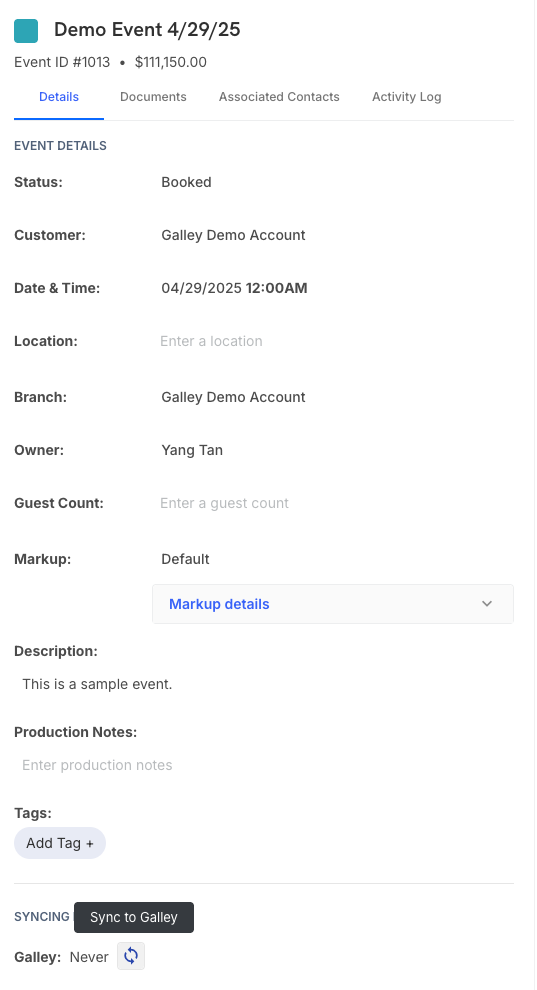View the Activity Log tab
The image size is (537, 990).
click(x=406, y=97)
